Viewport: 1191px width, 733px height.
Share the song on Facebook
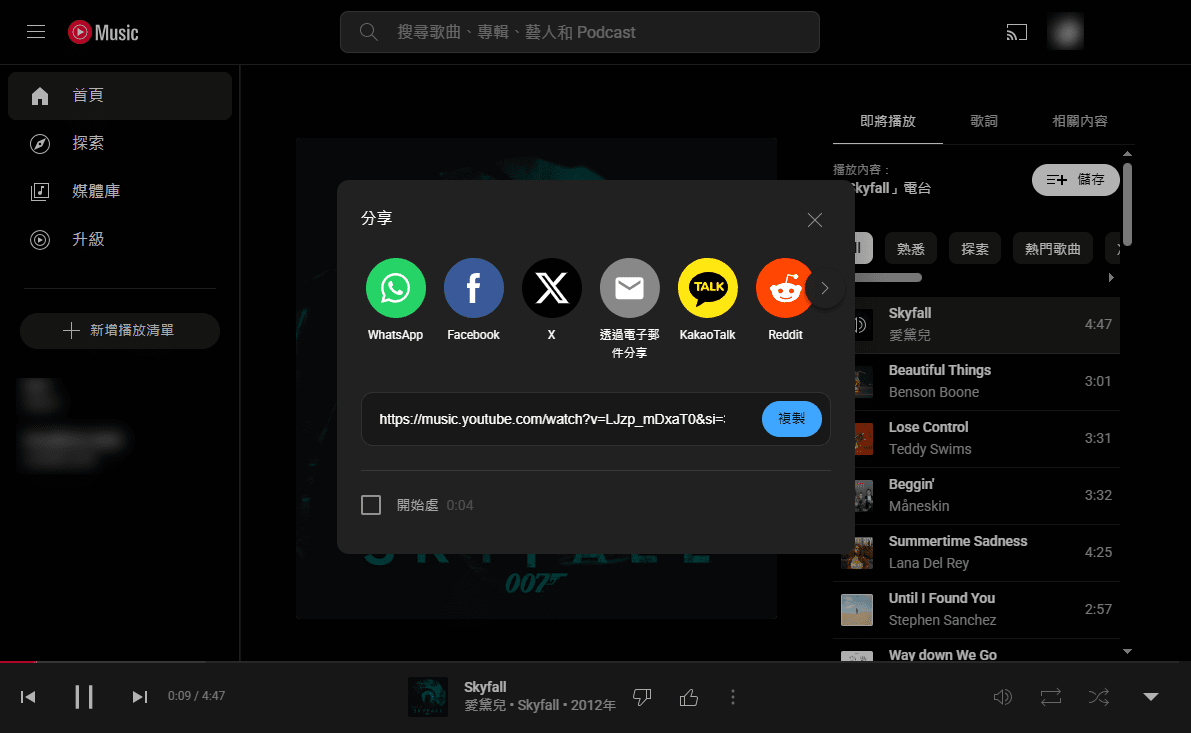point(473,288)
